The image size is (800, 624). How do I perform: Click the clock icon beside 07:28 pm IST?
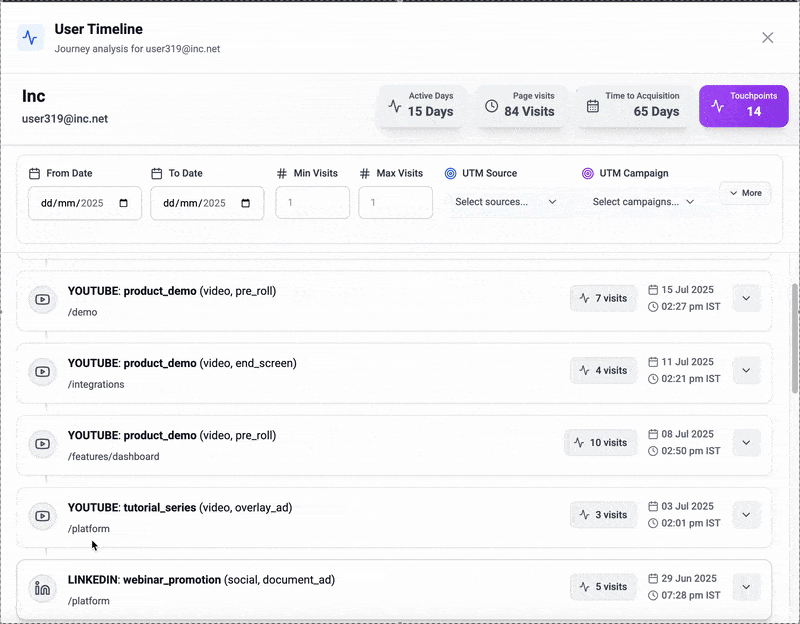pyautogui.click(x=653, y=595)
